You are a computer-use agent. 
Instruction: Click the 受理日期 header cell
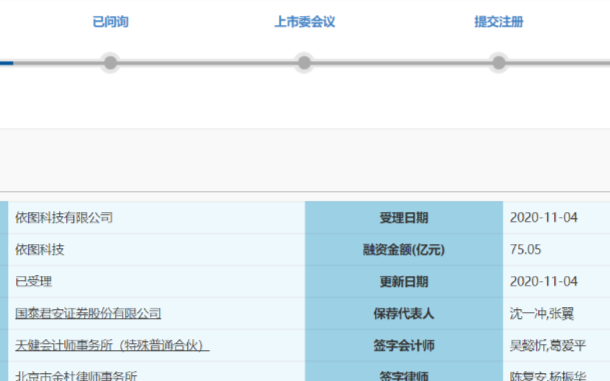(404, 218)
